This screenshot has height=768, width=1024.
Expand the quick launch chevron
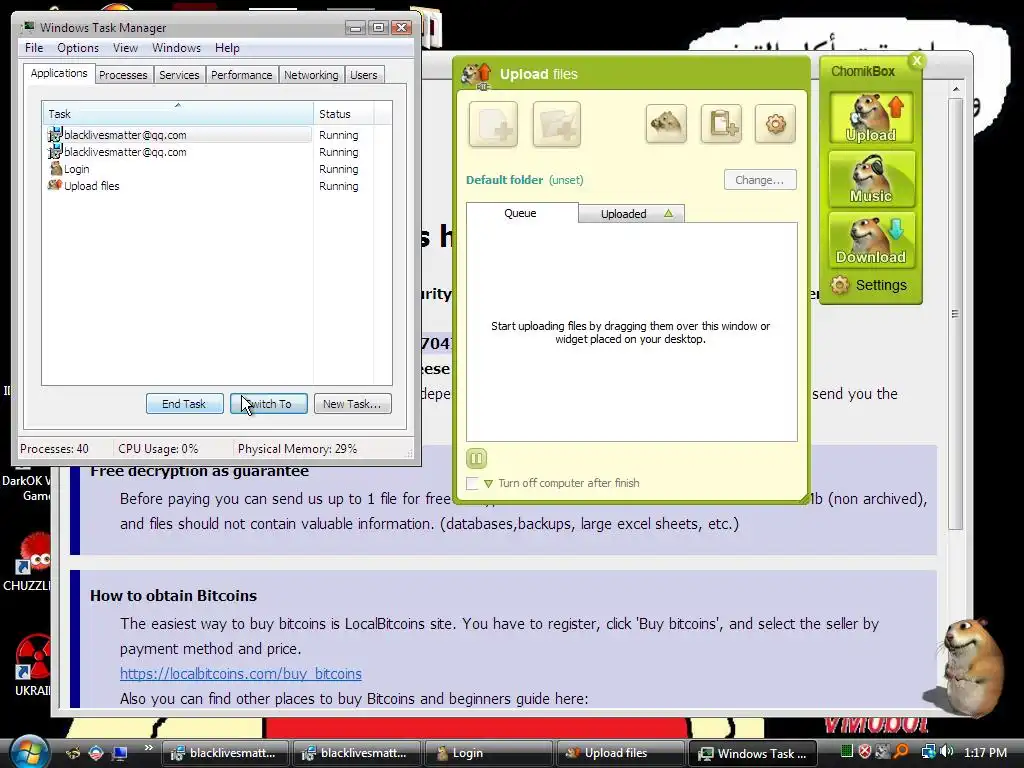pos(148,748)
